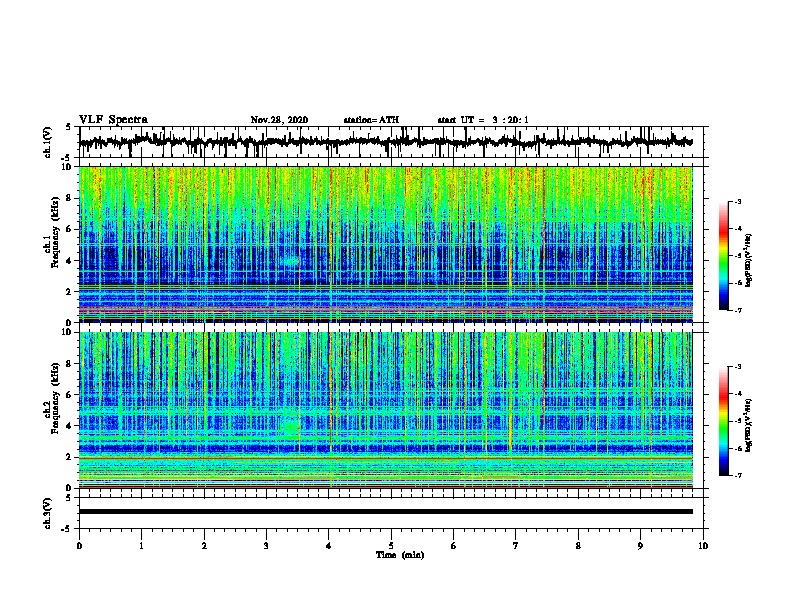Screen dimensions: 792x612
Task: Click time axis tick label "2"
Action: 204,545
